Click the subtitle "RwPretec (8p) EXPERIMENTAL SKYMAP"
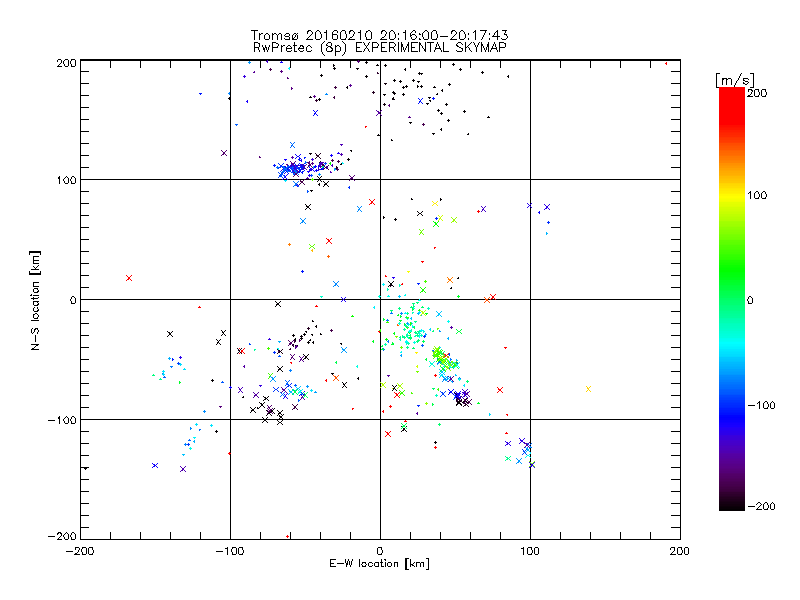This screenshot has height=600, width=800. 380,47
